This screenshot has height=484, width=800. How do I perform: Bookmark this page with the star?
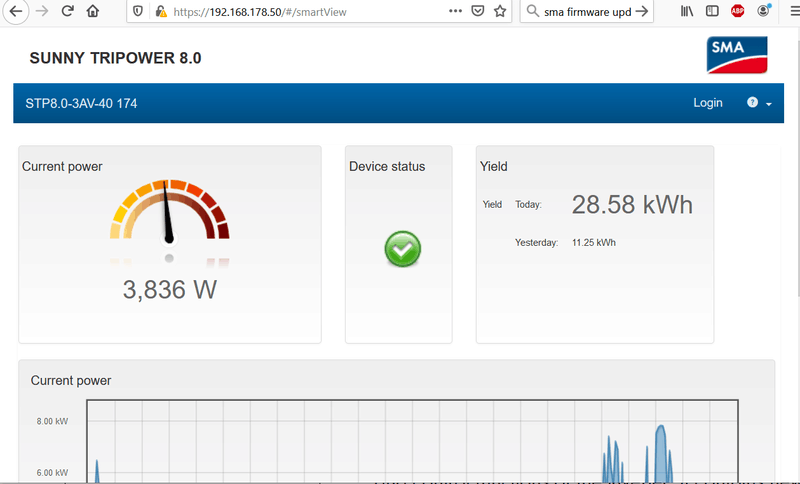click(500, 11)
